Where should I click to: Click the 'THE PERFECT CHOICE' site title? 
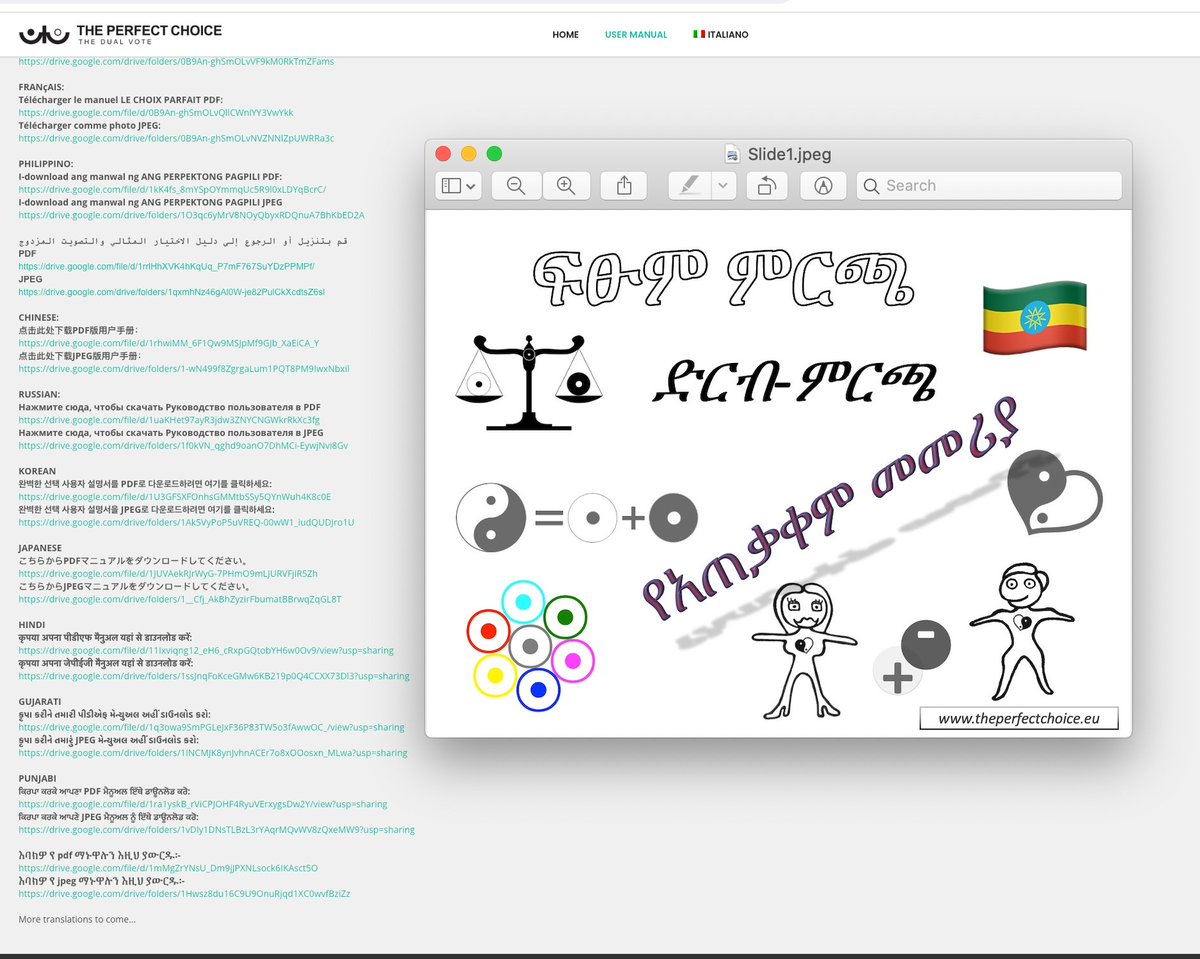click(149, 31)
